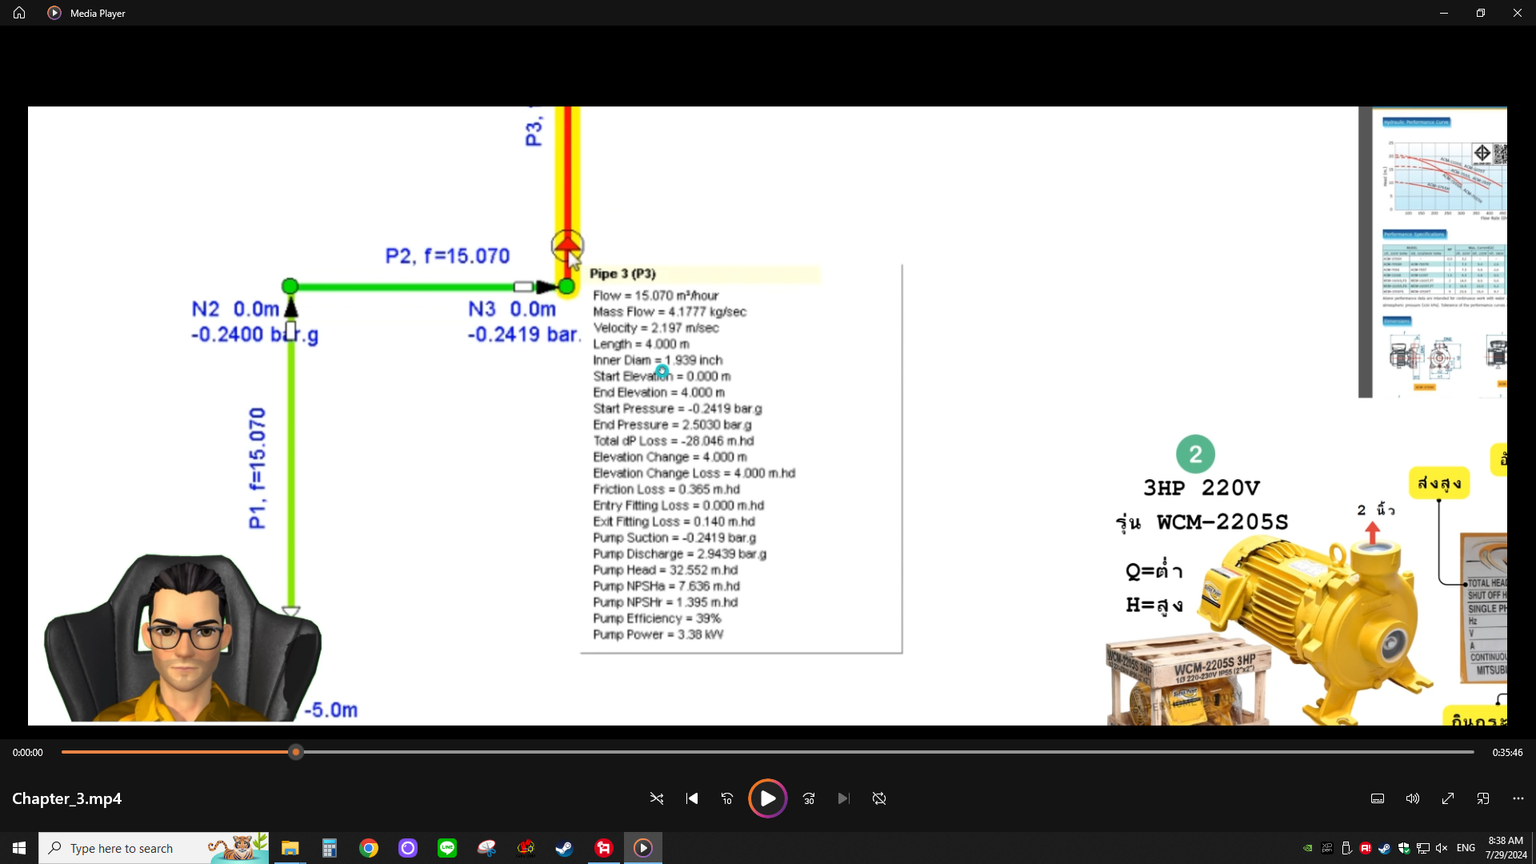
Task: Enter full screen mode
Action: point(1447,799)
